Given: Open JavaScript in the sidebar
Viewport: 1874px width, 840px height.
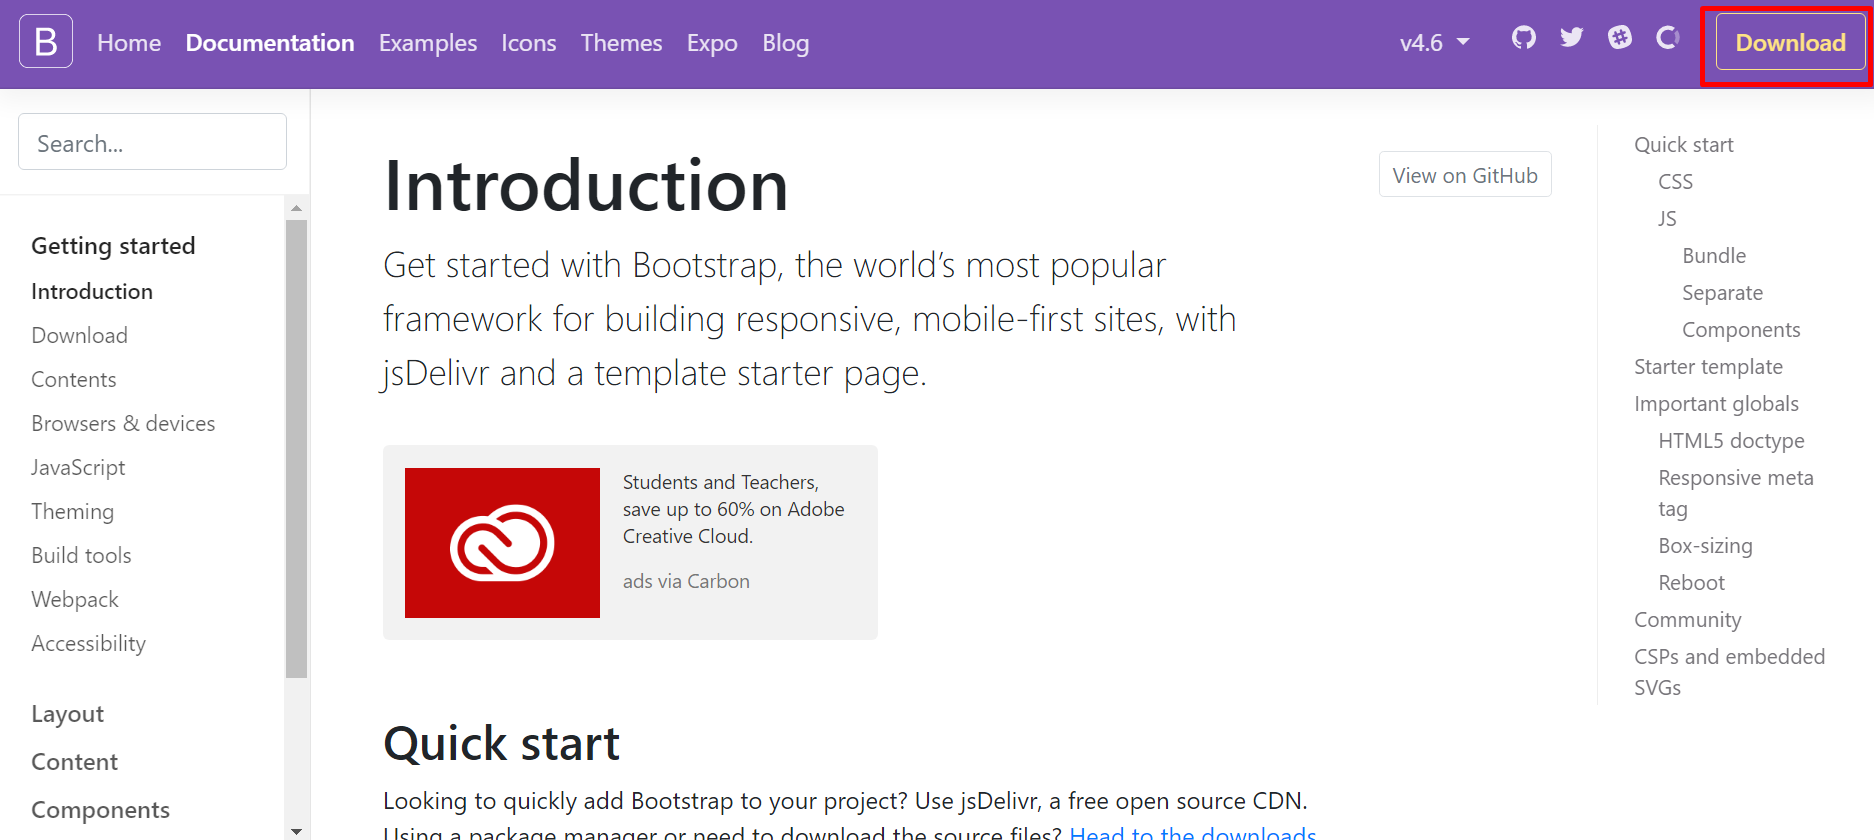Looking at the screenshot, I should click(78, 467).
